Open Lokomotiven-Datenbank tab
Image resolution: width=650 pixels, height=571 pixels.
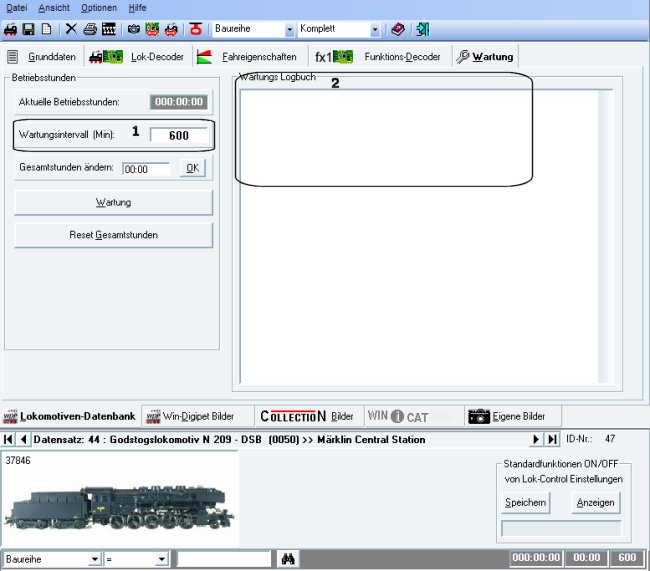pos(70,416)
